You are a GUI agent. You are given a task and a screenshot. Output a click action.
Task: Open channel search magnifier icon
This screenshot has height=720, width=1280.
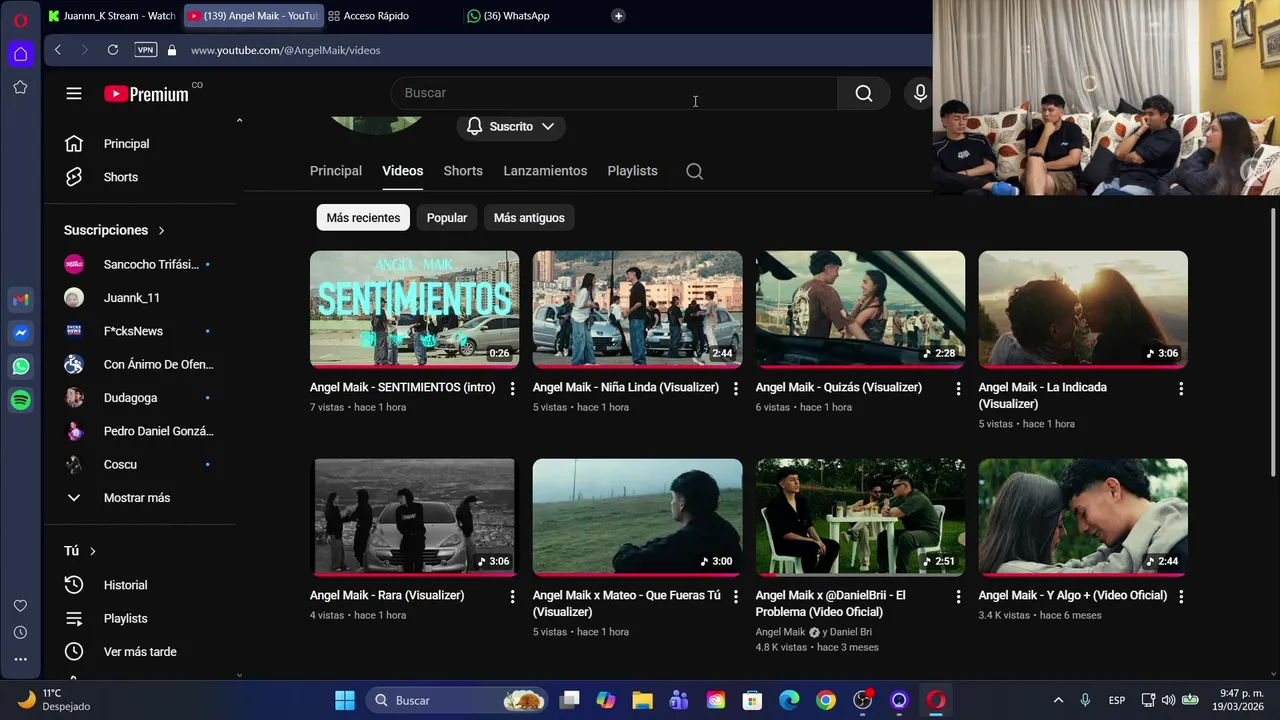[x=694, y=171]
